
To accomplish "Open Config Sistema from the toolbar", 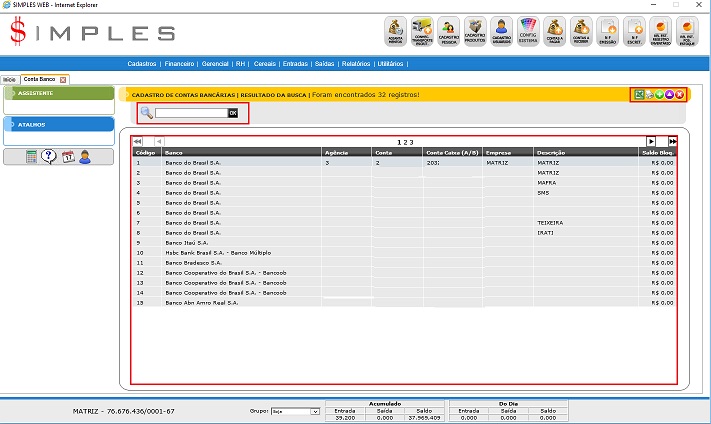I will (x=528, y=31).
